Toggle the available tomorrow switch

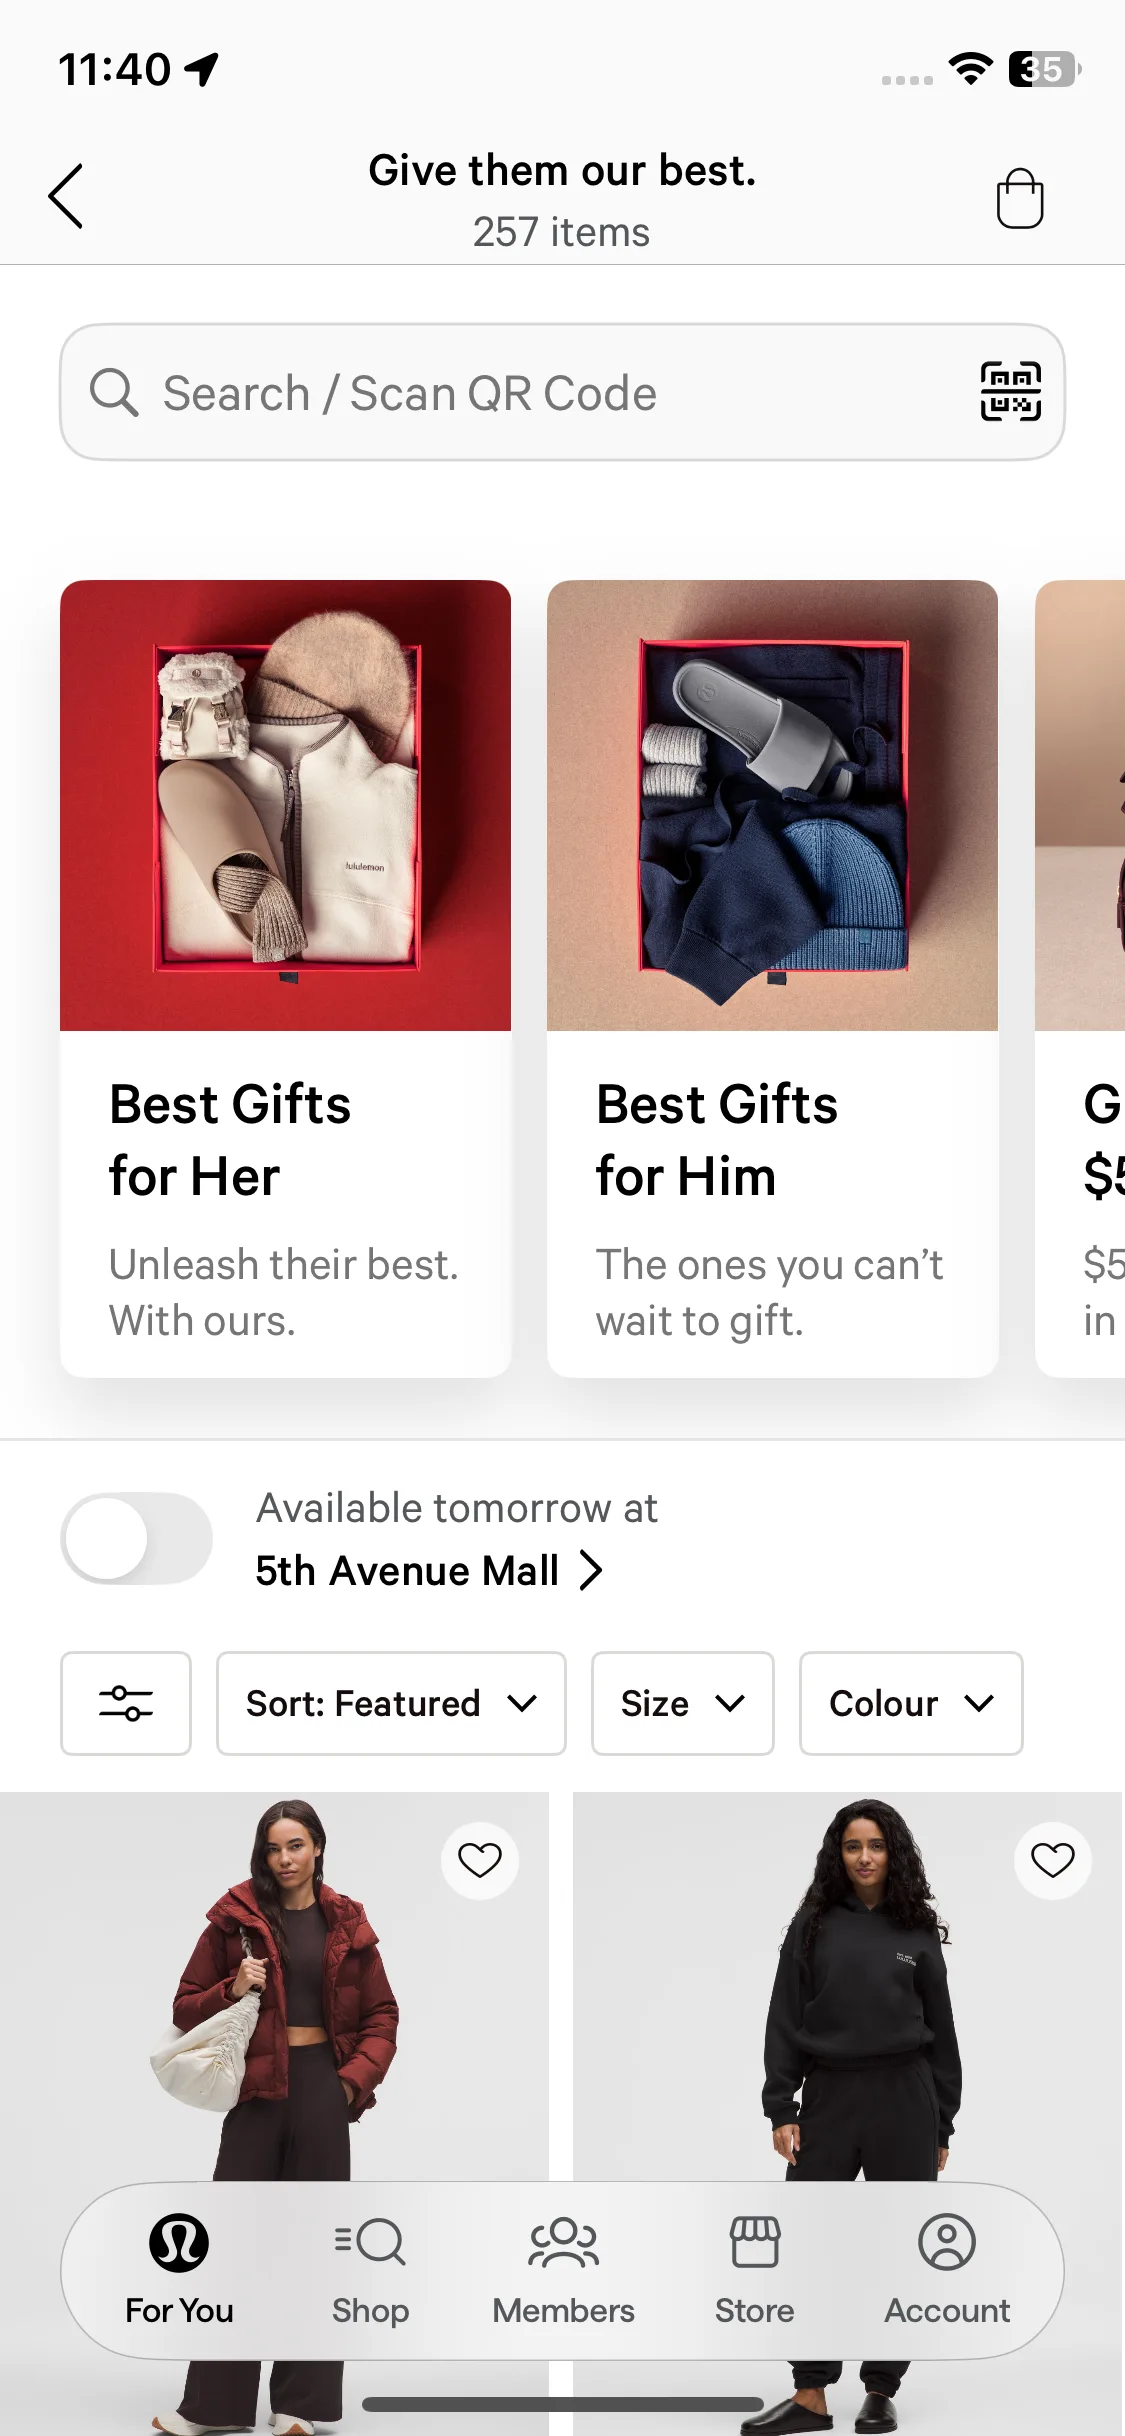pos(137,1538)
